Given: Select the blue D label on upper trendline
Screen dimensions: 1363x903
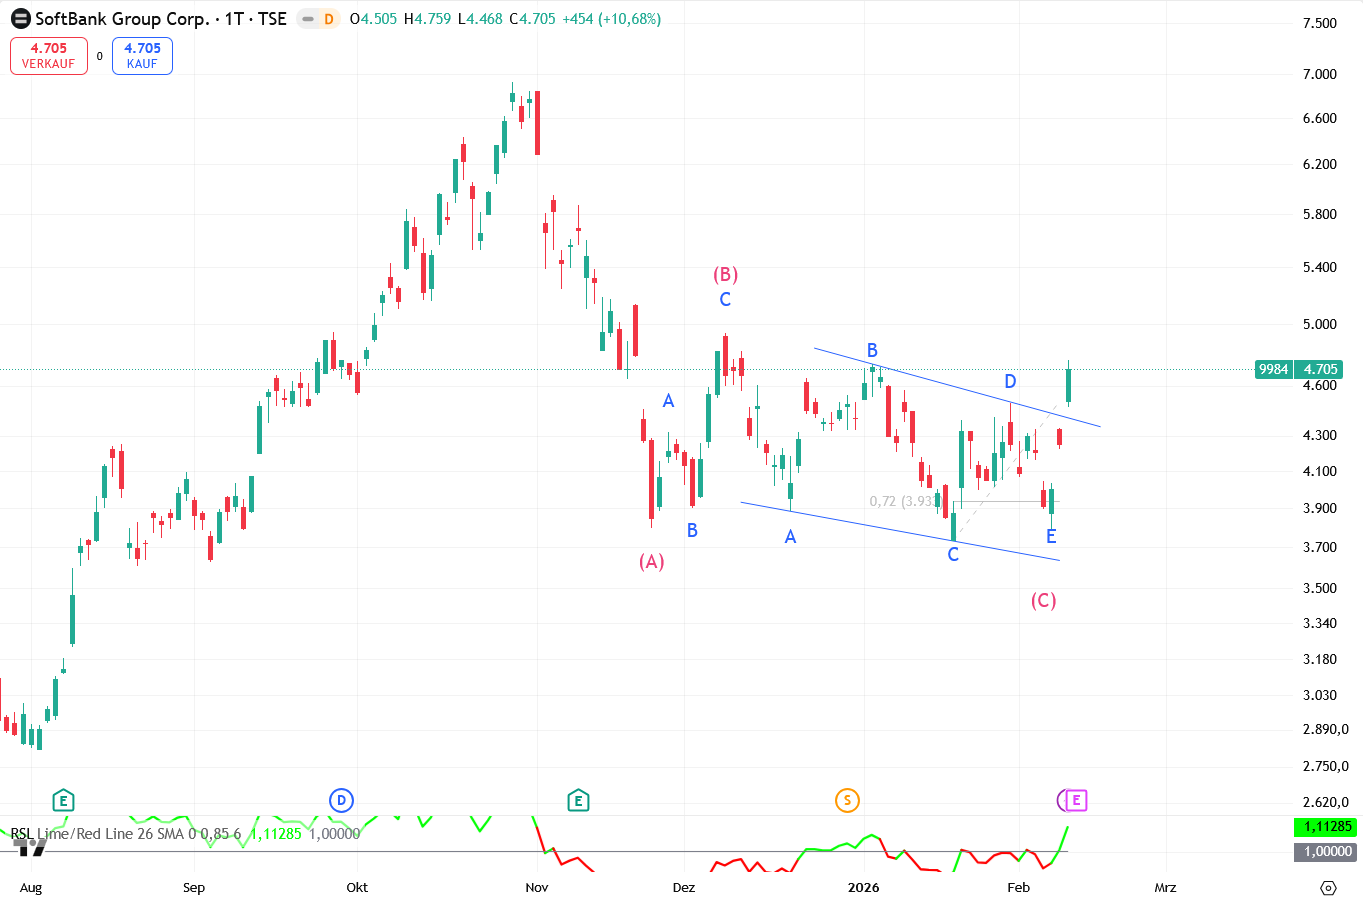Looking at the screenshot, I should click(1010, 381).
